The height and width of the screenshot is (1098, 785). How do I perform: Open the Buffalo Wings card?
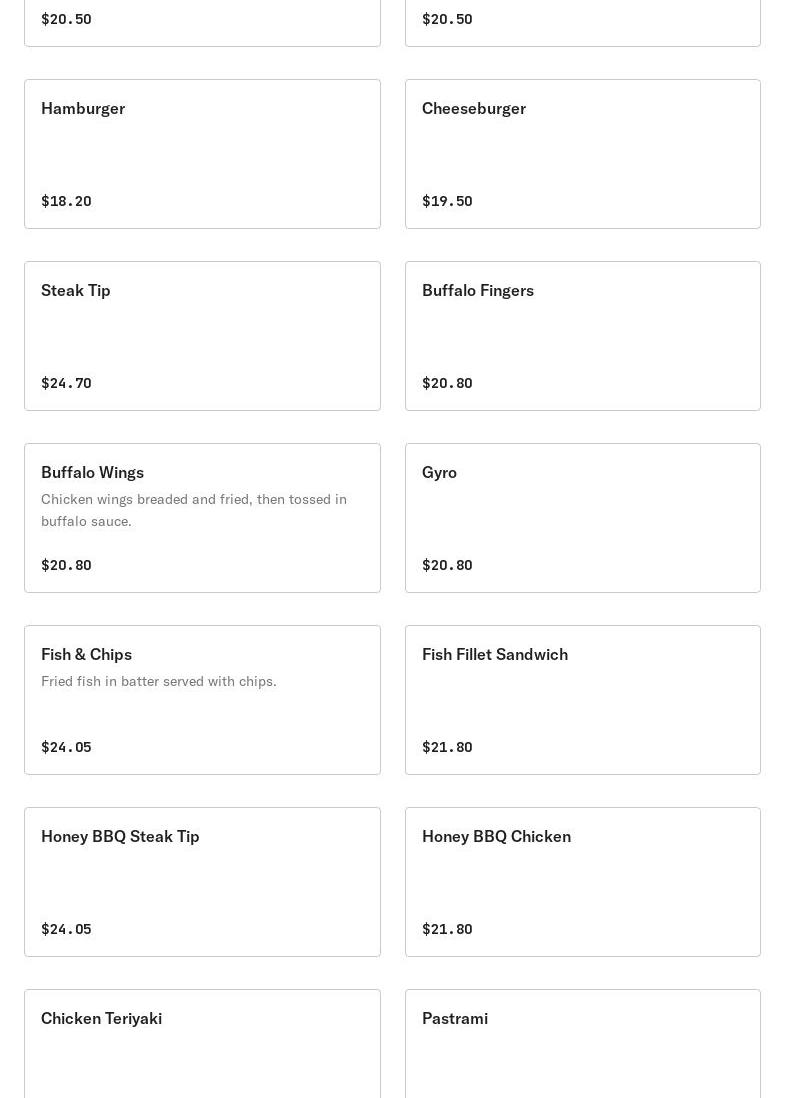(202, 518)
